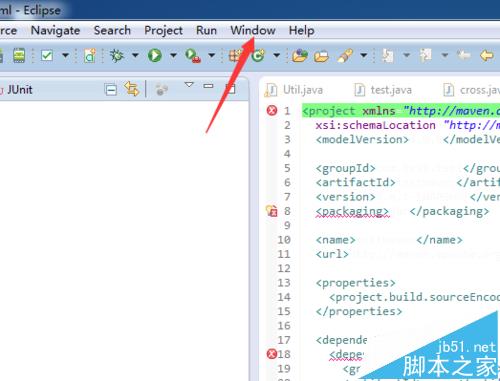Toggle Link with Editor in JUnit view
The width and height of the screenshot is (500, 381).
pyautogui.click(x=132, y=89)
